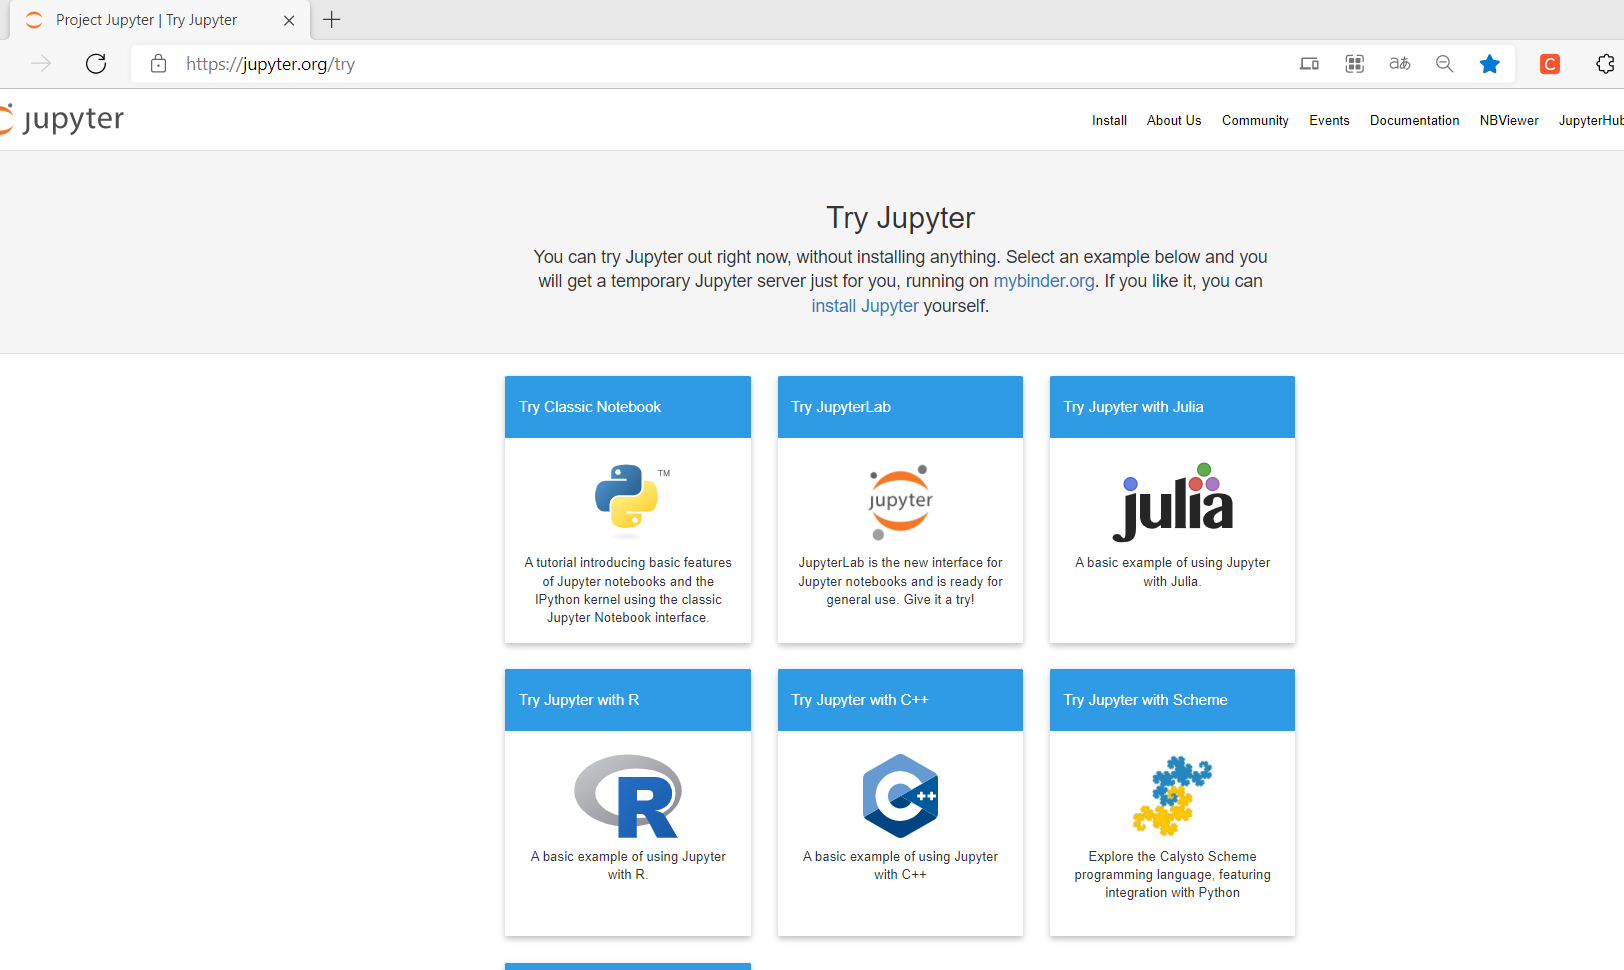This screenshot has width=1624, height=970.
Task: Click the favorites star icon
Action: [x=1490, y=64]
